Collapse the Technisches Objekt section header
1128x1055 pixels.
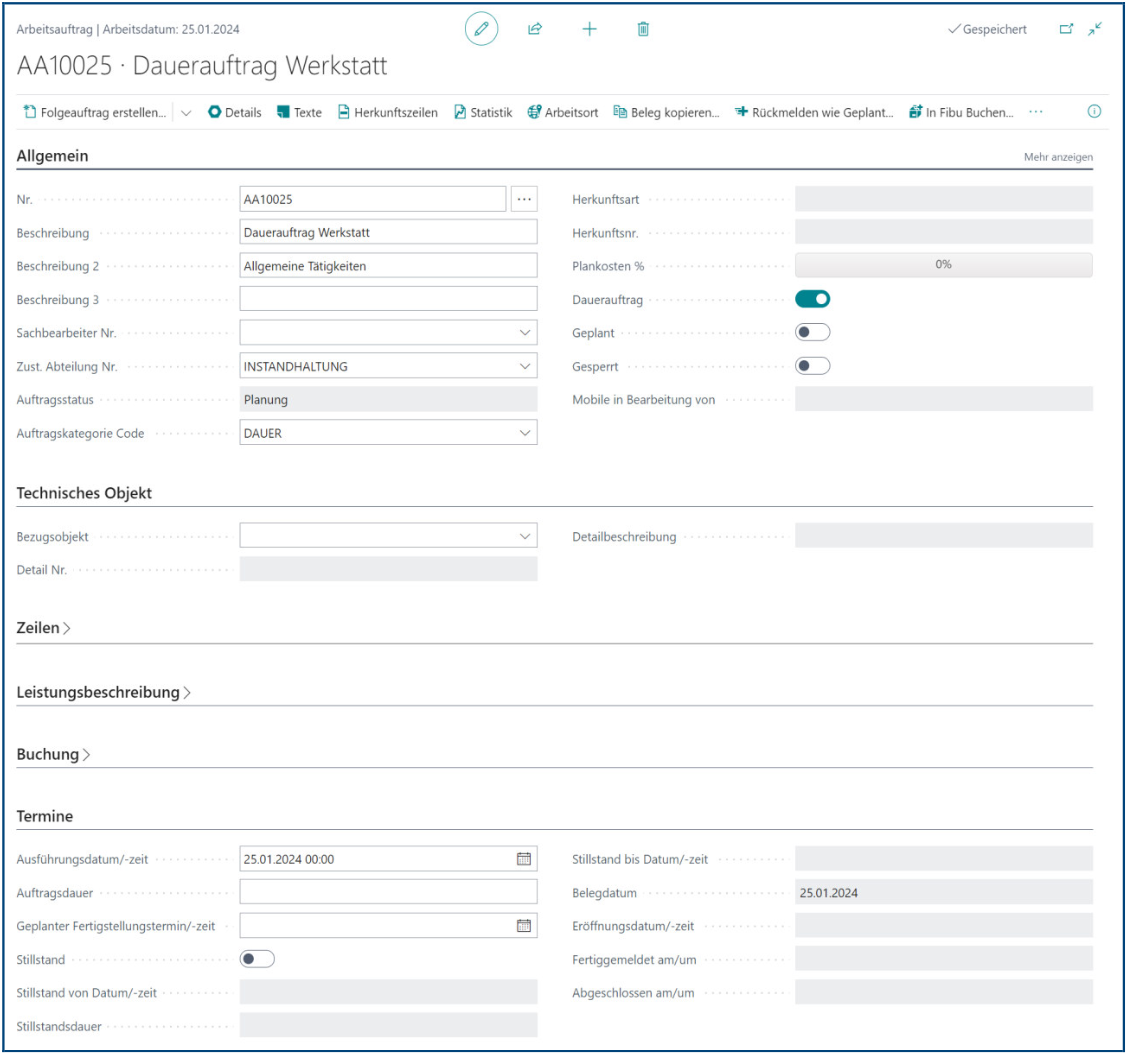pos(84,493)
